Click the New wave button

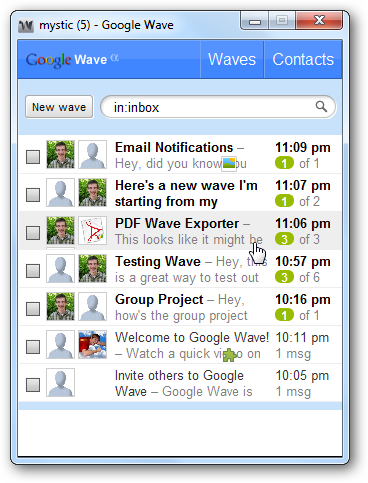click(59, 107)
